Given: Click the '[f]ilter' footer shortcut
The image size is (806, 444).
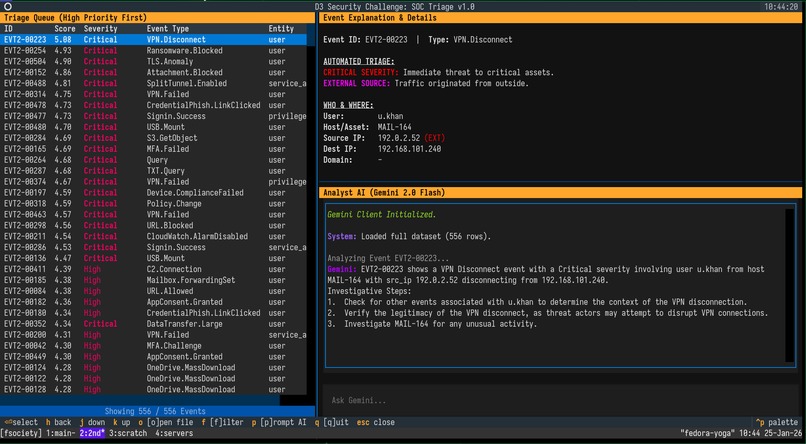Looking at the screenshot, I should pyautogui.click(x=222, y=422).
